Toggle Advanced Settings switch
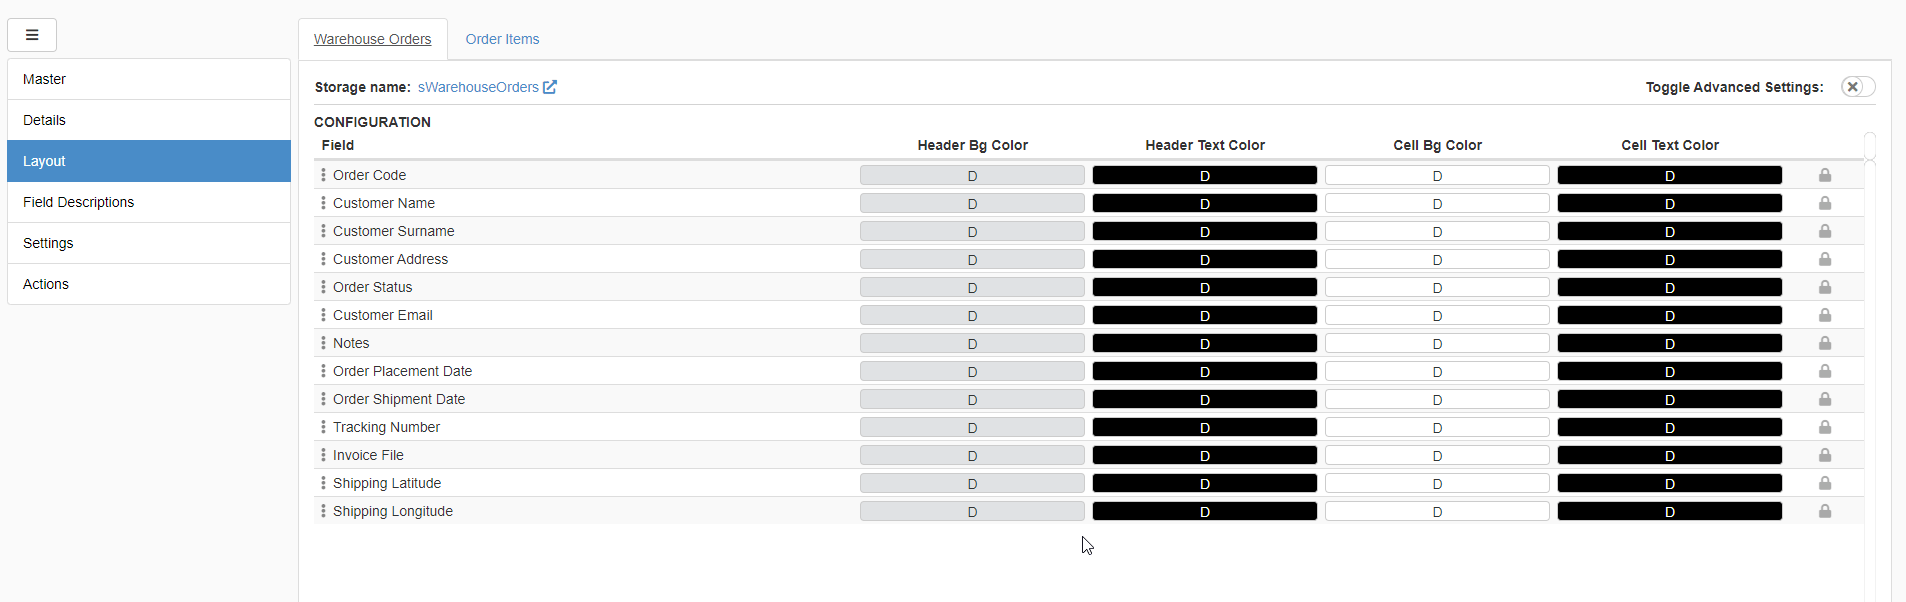Screen dimensions: 1906x602 coord(1857,87)
